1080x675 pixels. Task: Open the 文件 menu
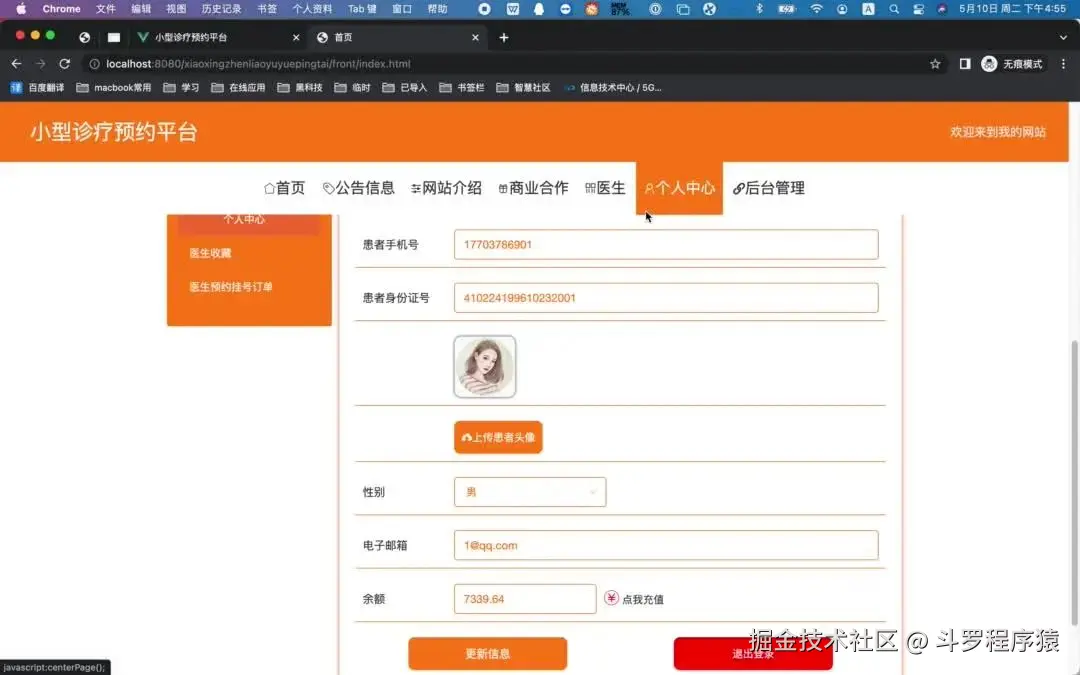(106, 9)
